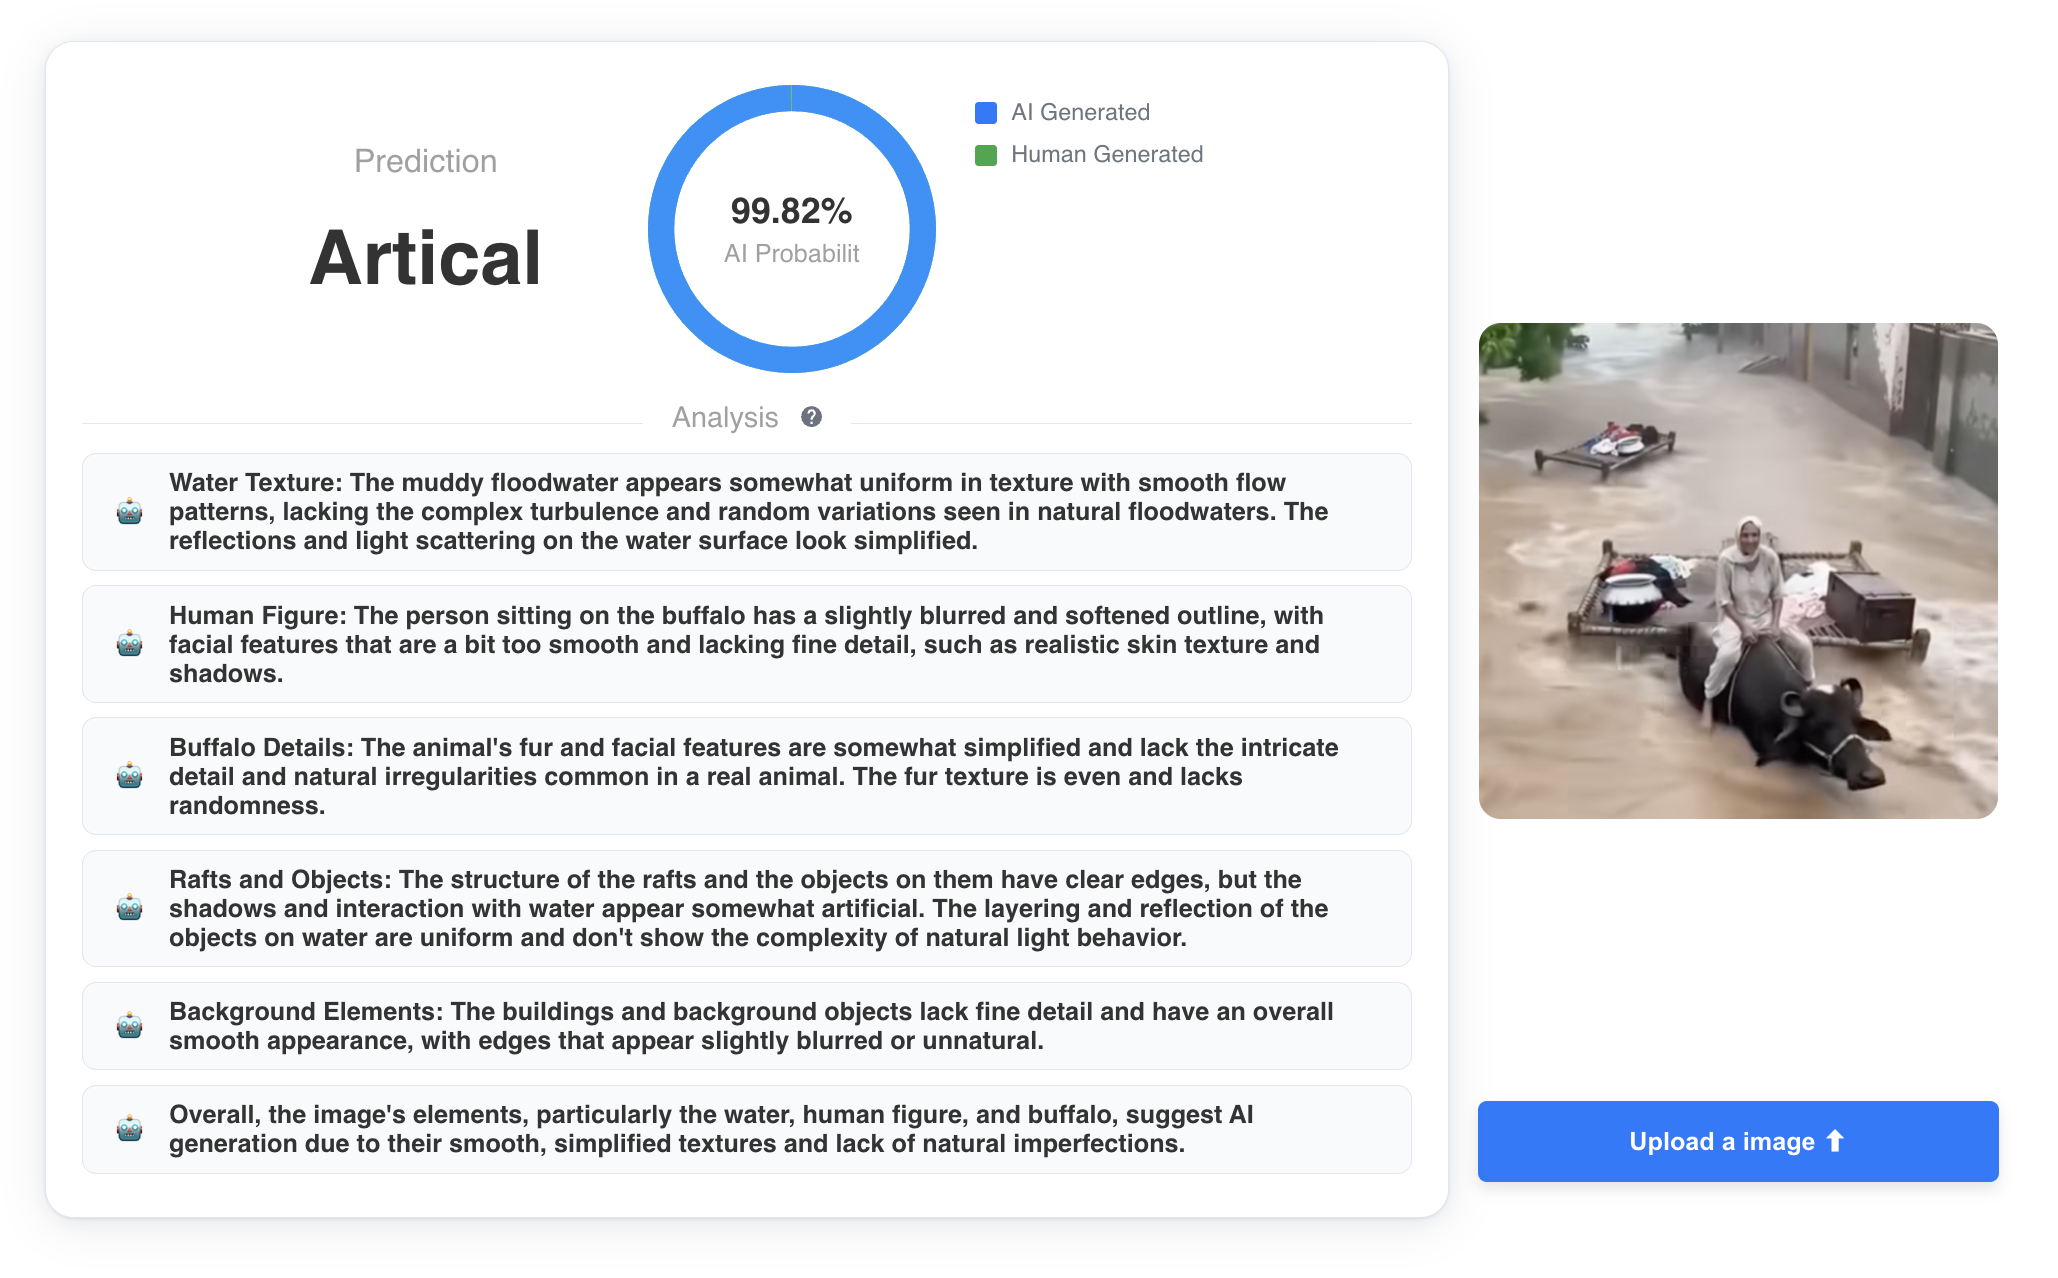Select the Water Texture analysis paragraph
Viewport: 2058px width, 1278px height.
748,512
